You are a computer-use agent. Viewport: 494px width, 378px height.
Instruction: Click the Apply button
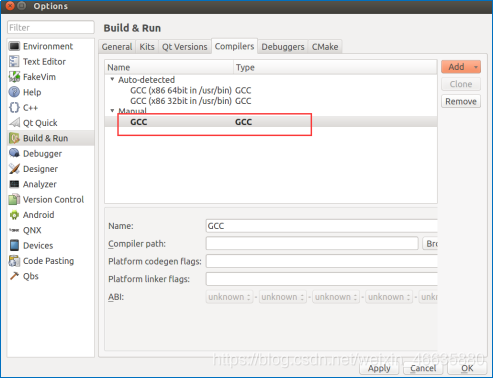pos(379,368)
